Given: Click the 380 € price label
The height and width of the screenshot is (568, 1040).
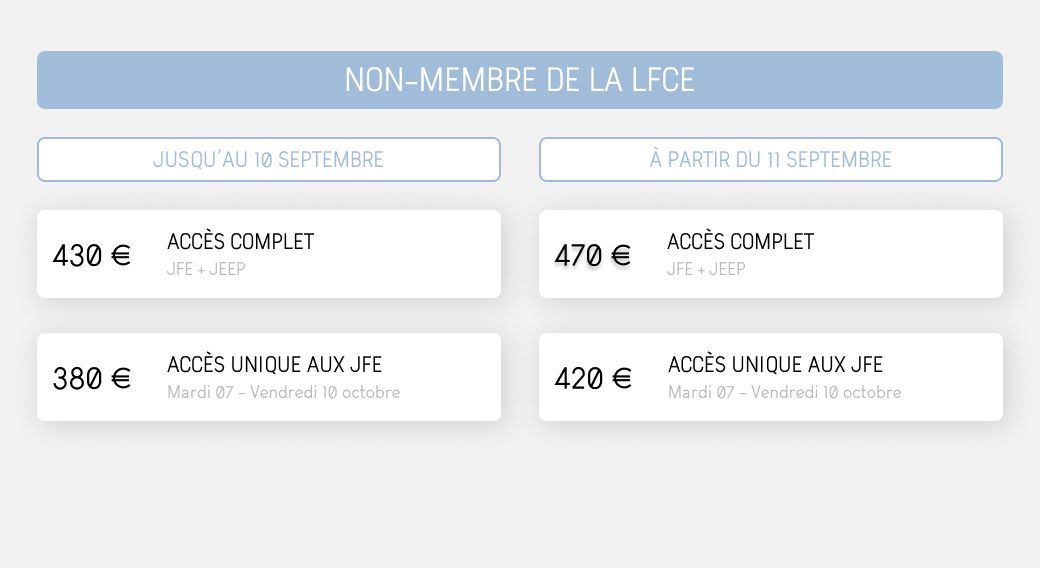Looking at the screenshot, I should click(x=92, y=378).
